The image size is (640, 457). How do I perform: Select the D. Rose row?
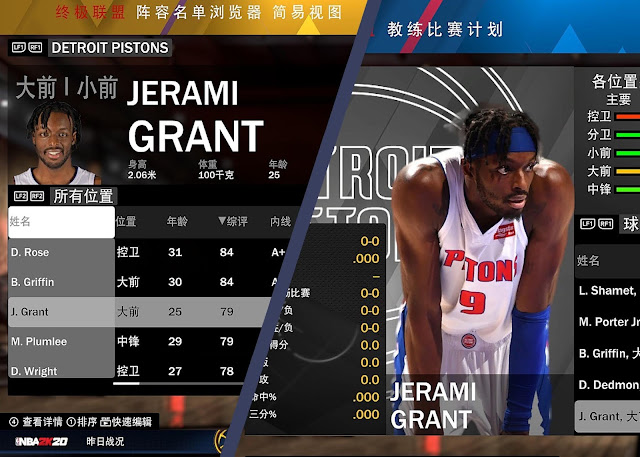point(147,252)
